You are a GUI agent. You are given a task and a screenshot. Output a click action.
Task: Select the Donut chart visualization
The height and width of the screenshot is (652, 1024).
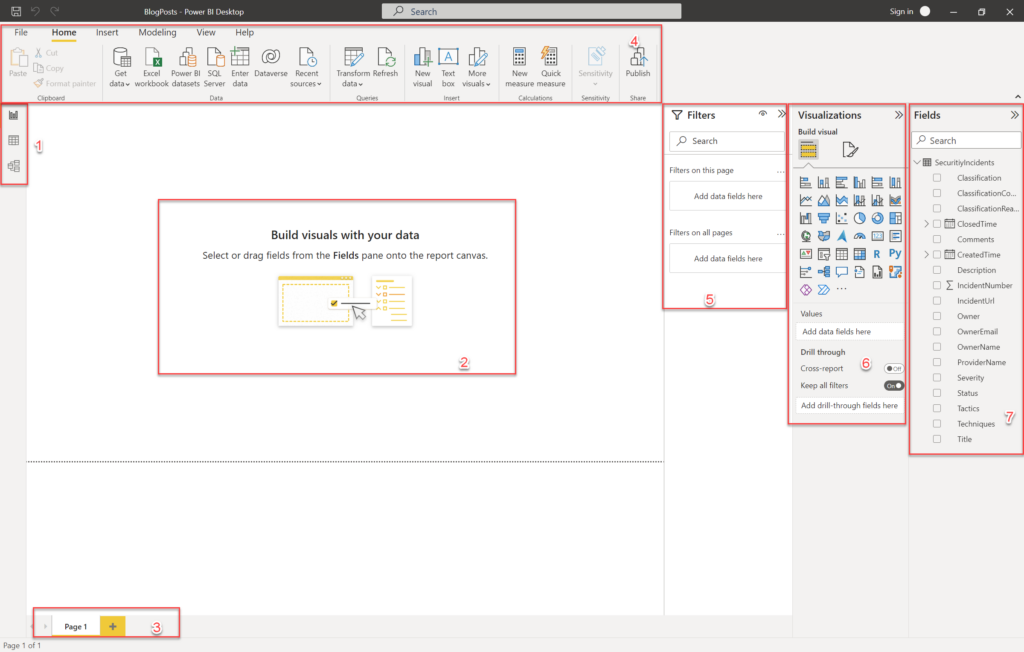point(877,218)
